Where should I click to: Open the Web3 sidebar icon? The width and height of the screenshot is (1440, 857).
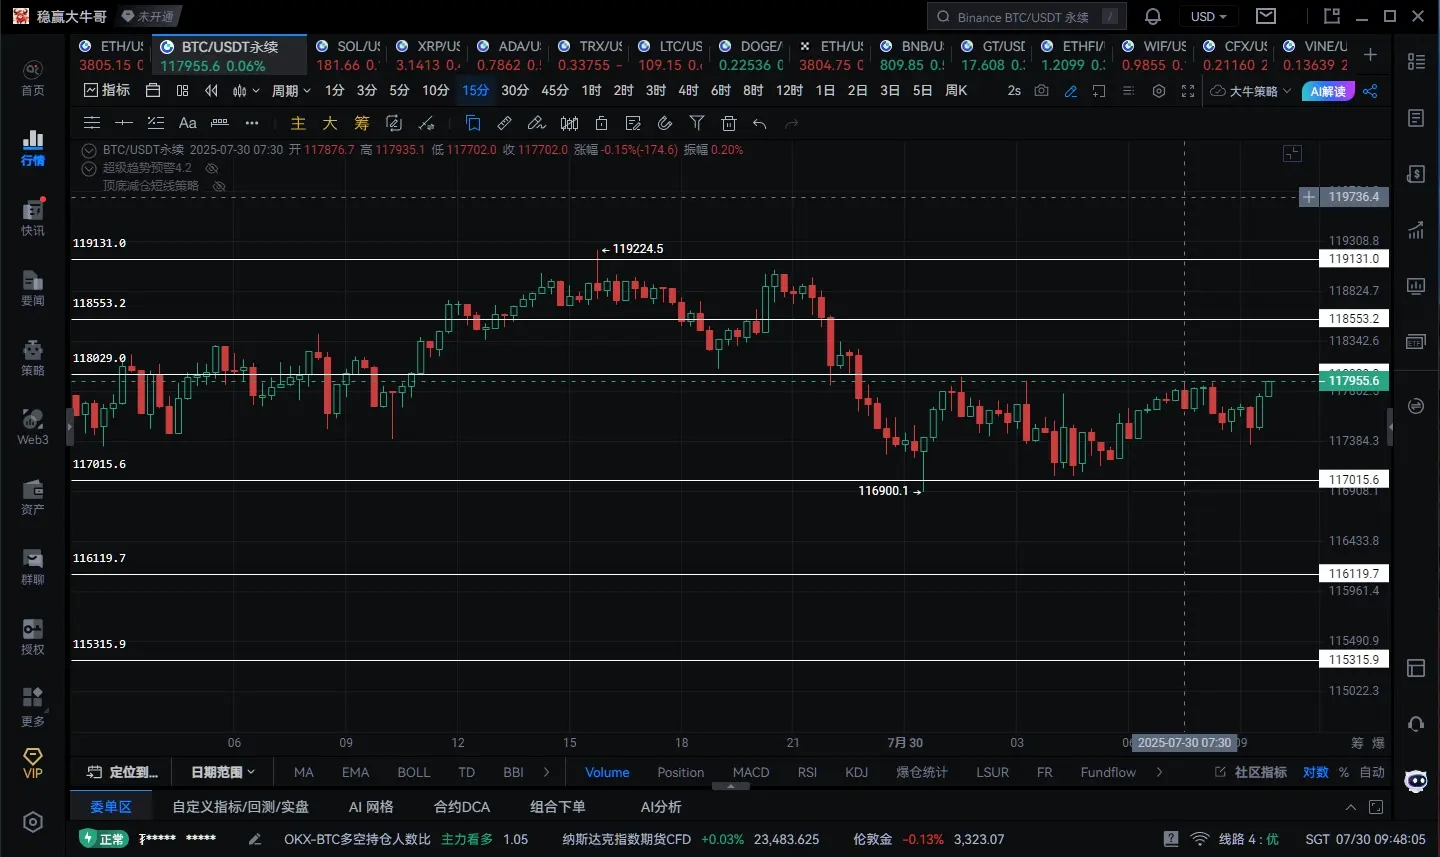click(33, 427)
